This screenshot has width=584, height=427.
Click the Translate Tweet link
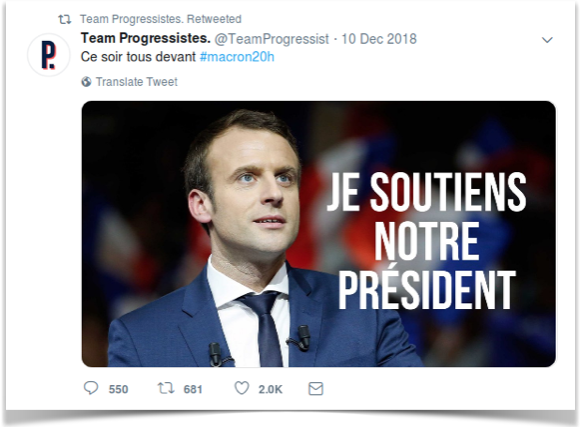pyautogui.click(x=136, y=82)
